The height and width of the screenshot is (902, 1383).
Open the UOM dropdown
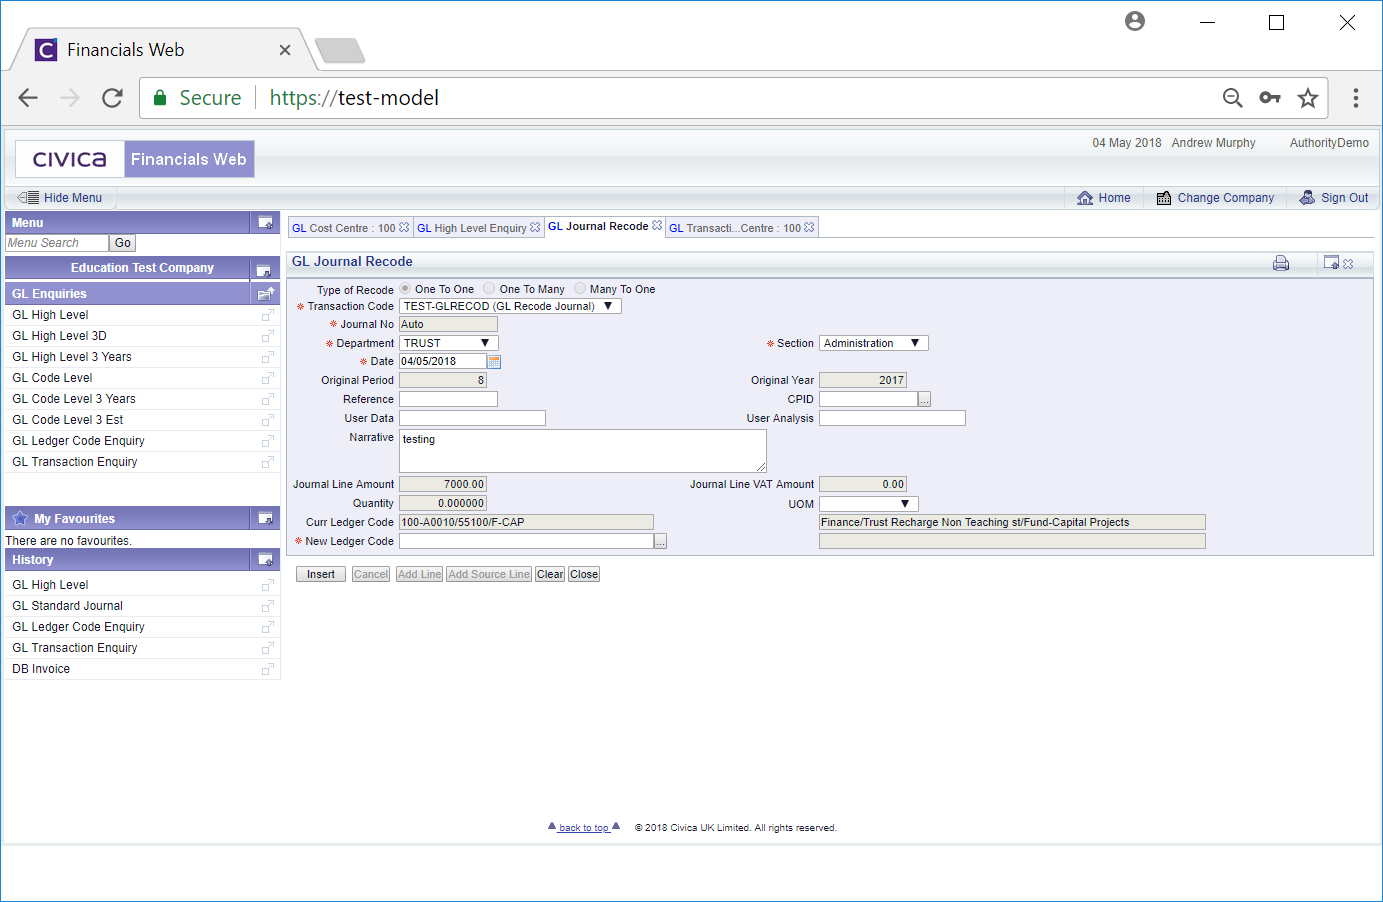[868, 504]
